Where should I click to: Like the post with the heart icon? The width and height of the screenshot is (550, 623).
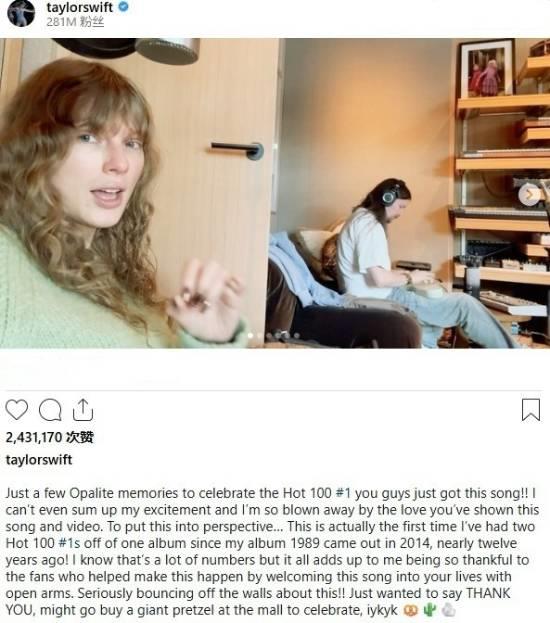click(x=17, y=410)
